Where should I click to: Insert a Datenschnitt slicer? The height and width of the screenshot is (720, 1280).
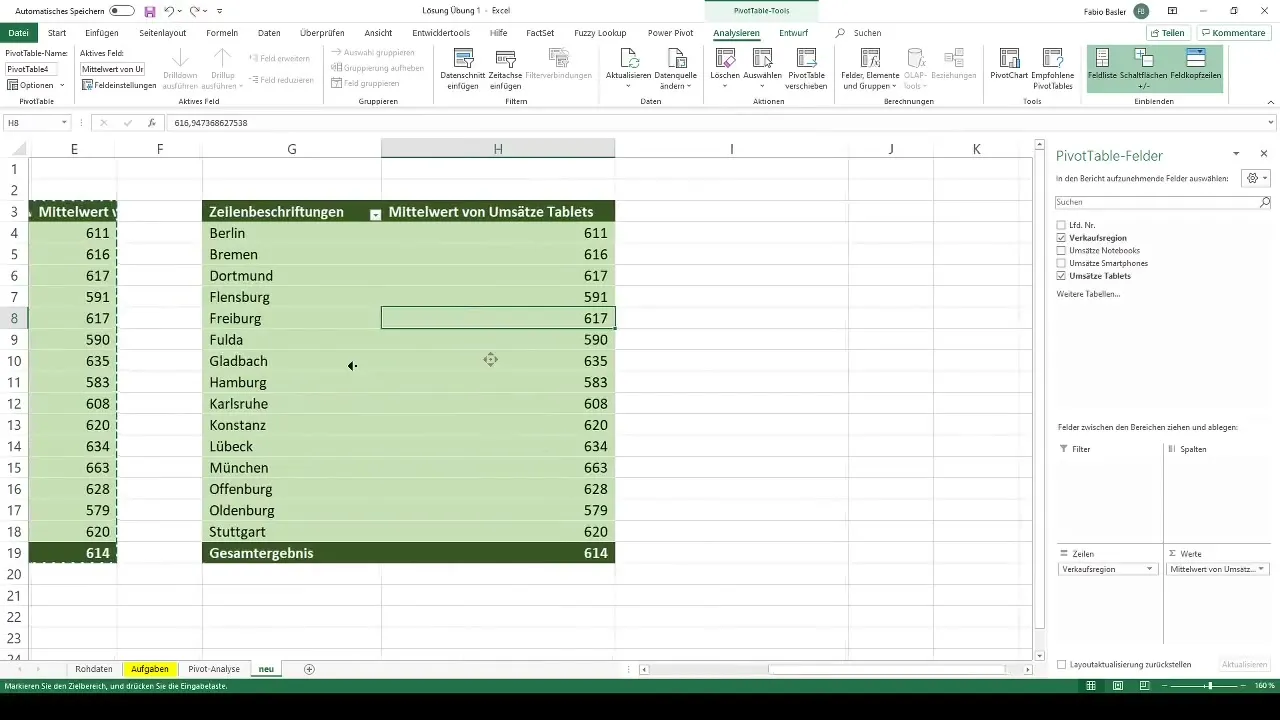click(x=464, y=68)
